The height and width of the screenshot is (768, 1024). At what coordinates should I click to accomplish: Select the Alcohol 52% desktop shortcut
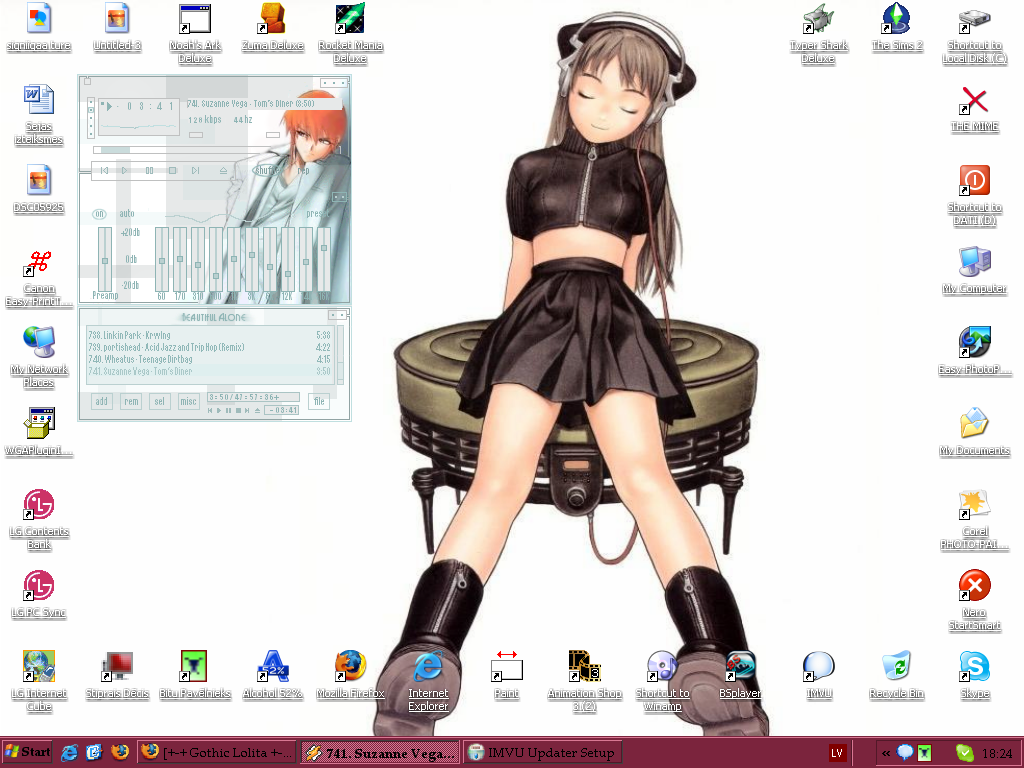point(273,675)
